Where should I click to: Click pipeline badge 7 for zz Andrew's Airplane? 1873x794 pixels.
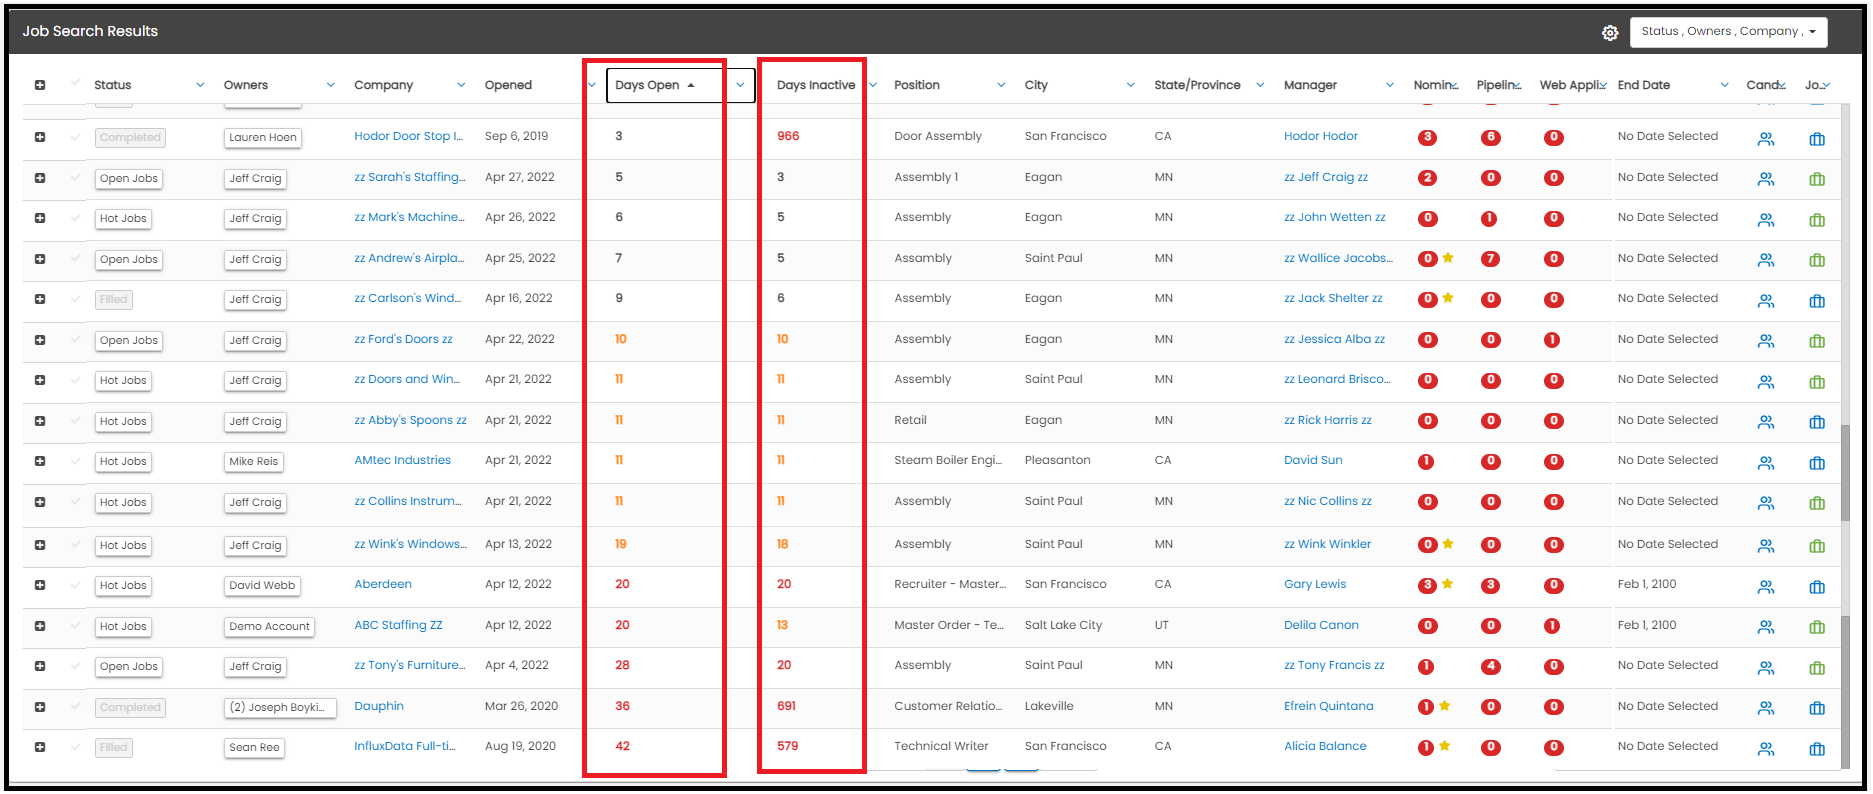click(1491, 259)
